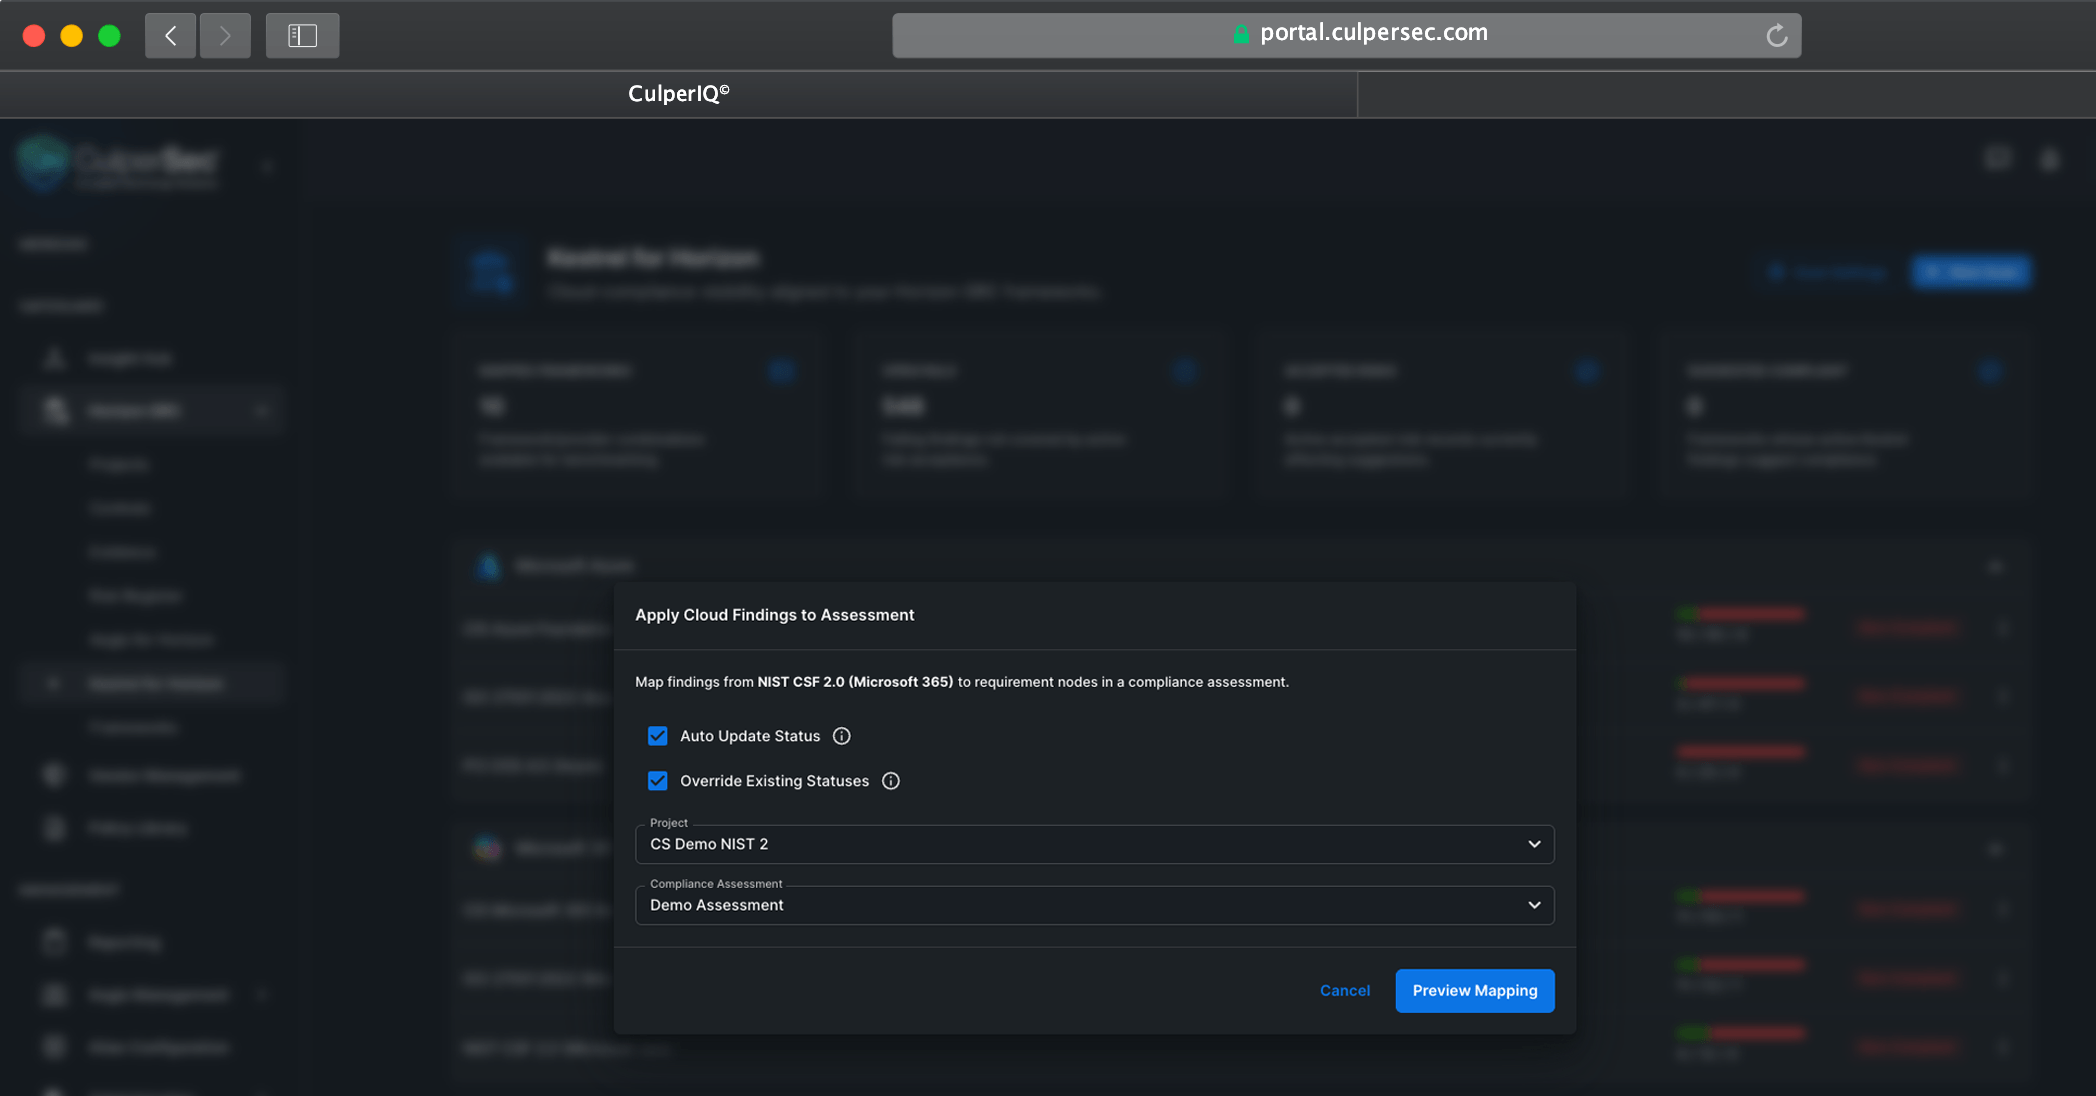Toggle the Auto Update Status checkbox
This screenshot has height=1096, width=2096.
pos(657,736)
